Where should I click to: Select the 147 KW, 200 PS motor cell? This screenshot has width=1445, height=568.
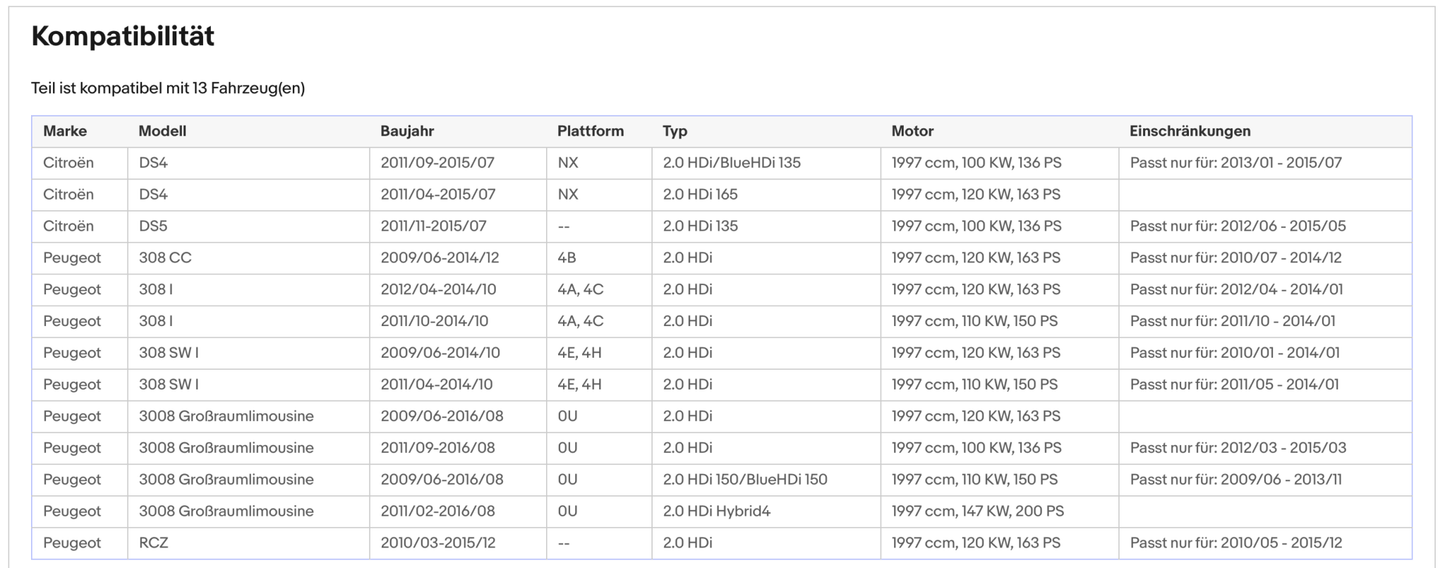[977, 511]
